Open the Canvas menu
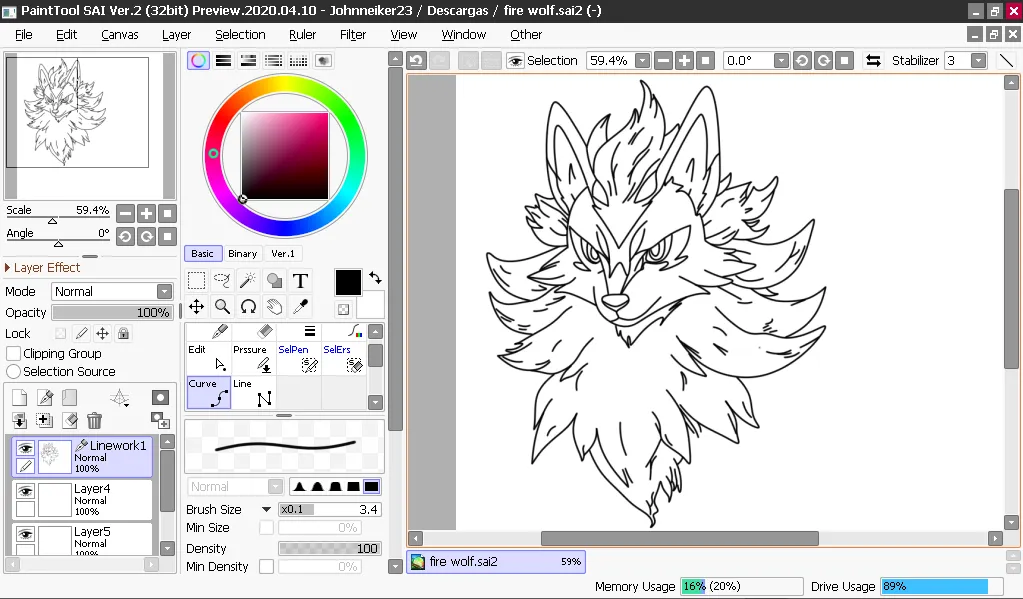 point(119,35)
